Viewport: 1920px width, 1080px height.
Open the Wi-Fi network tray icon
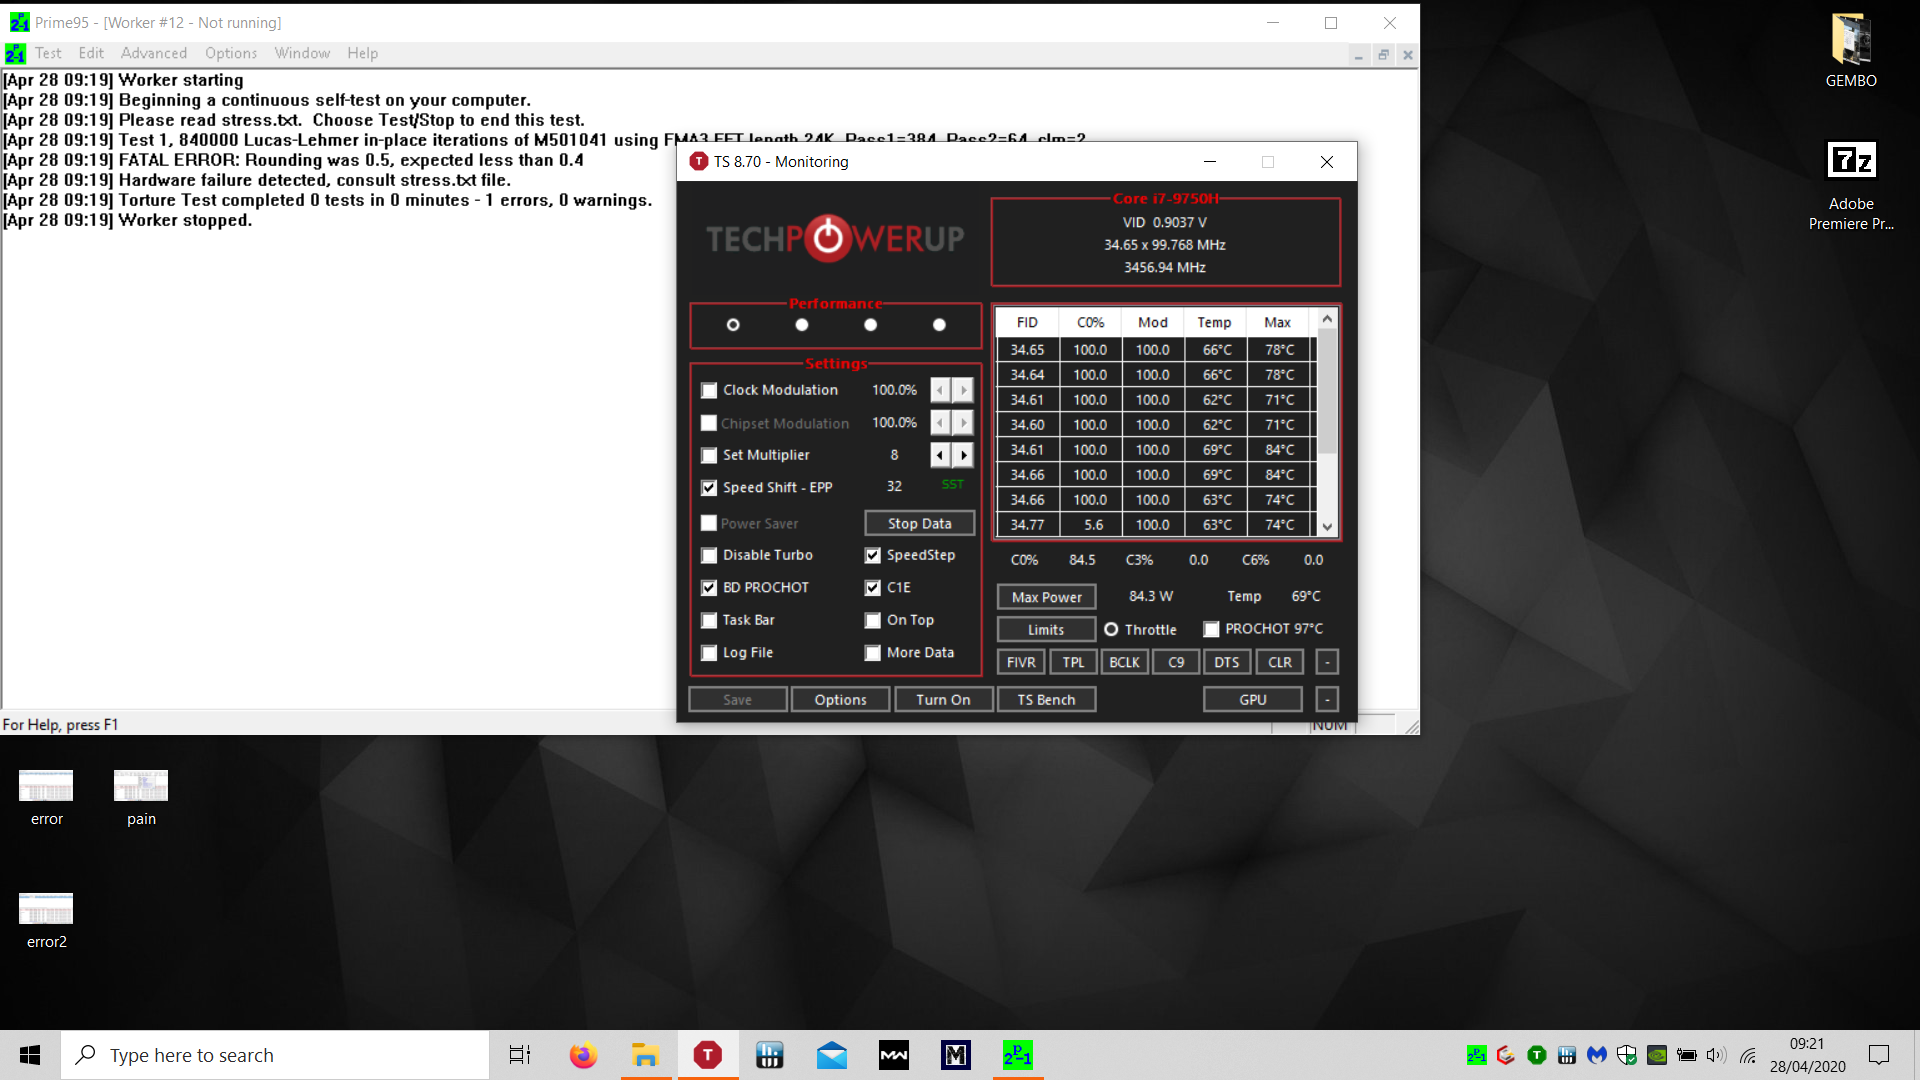1748,1055
